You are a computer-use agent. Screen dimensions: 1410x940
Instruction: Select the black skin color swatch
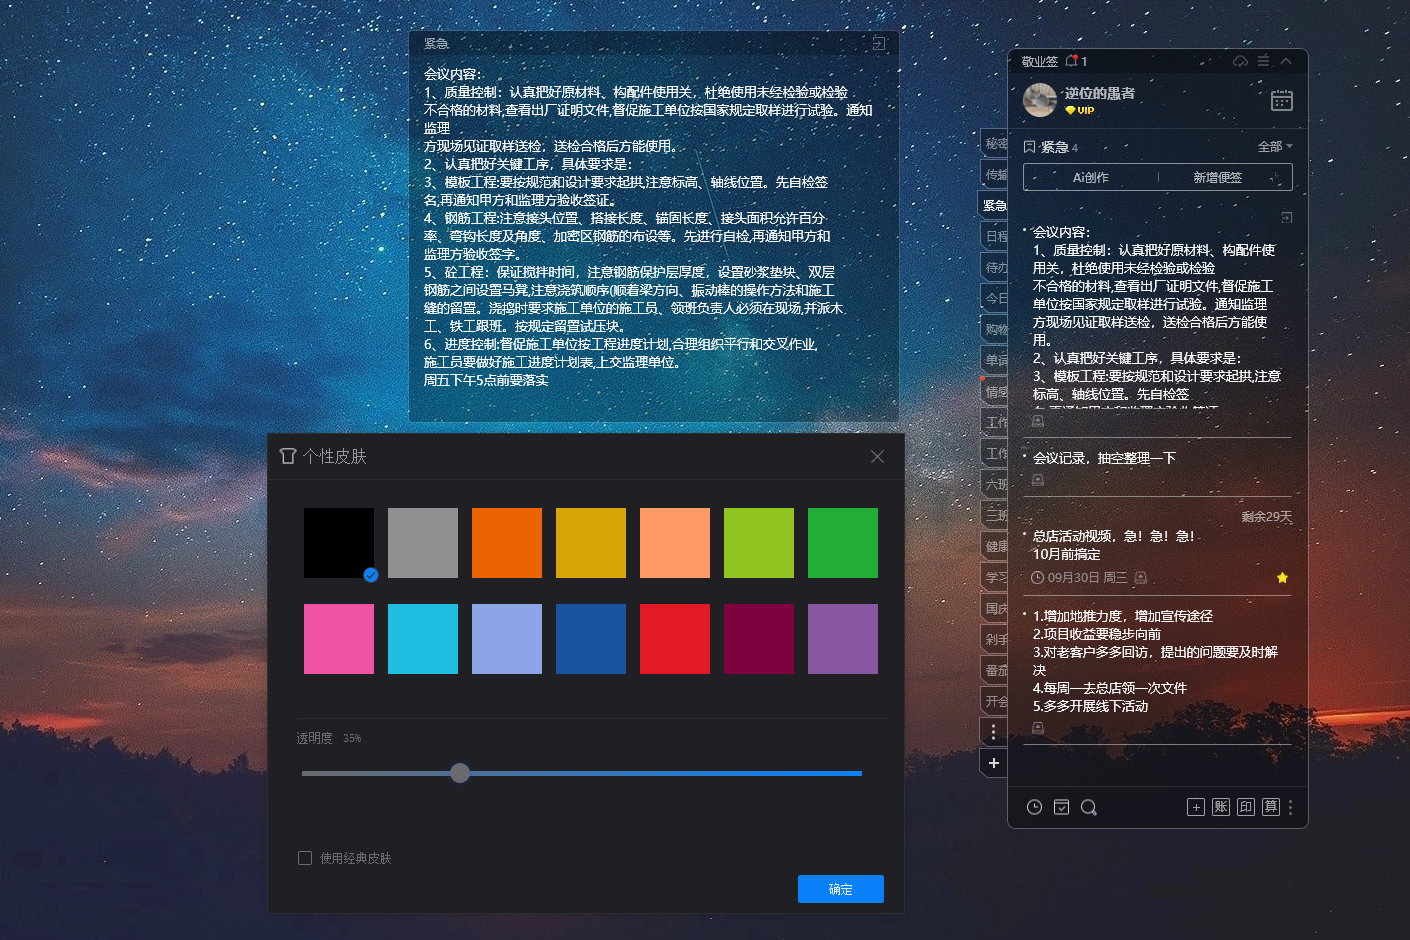pyautogui.click(x=339, y=543)
